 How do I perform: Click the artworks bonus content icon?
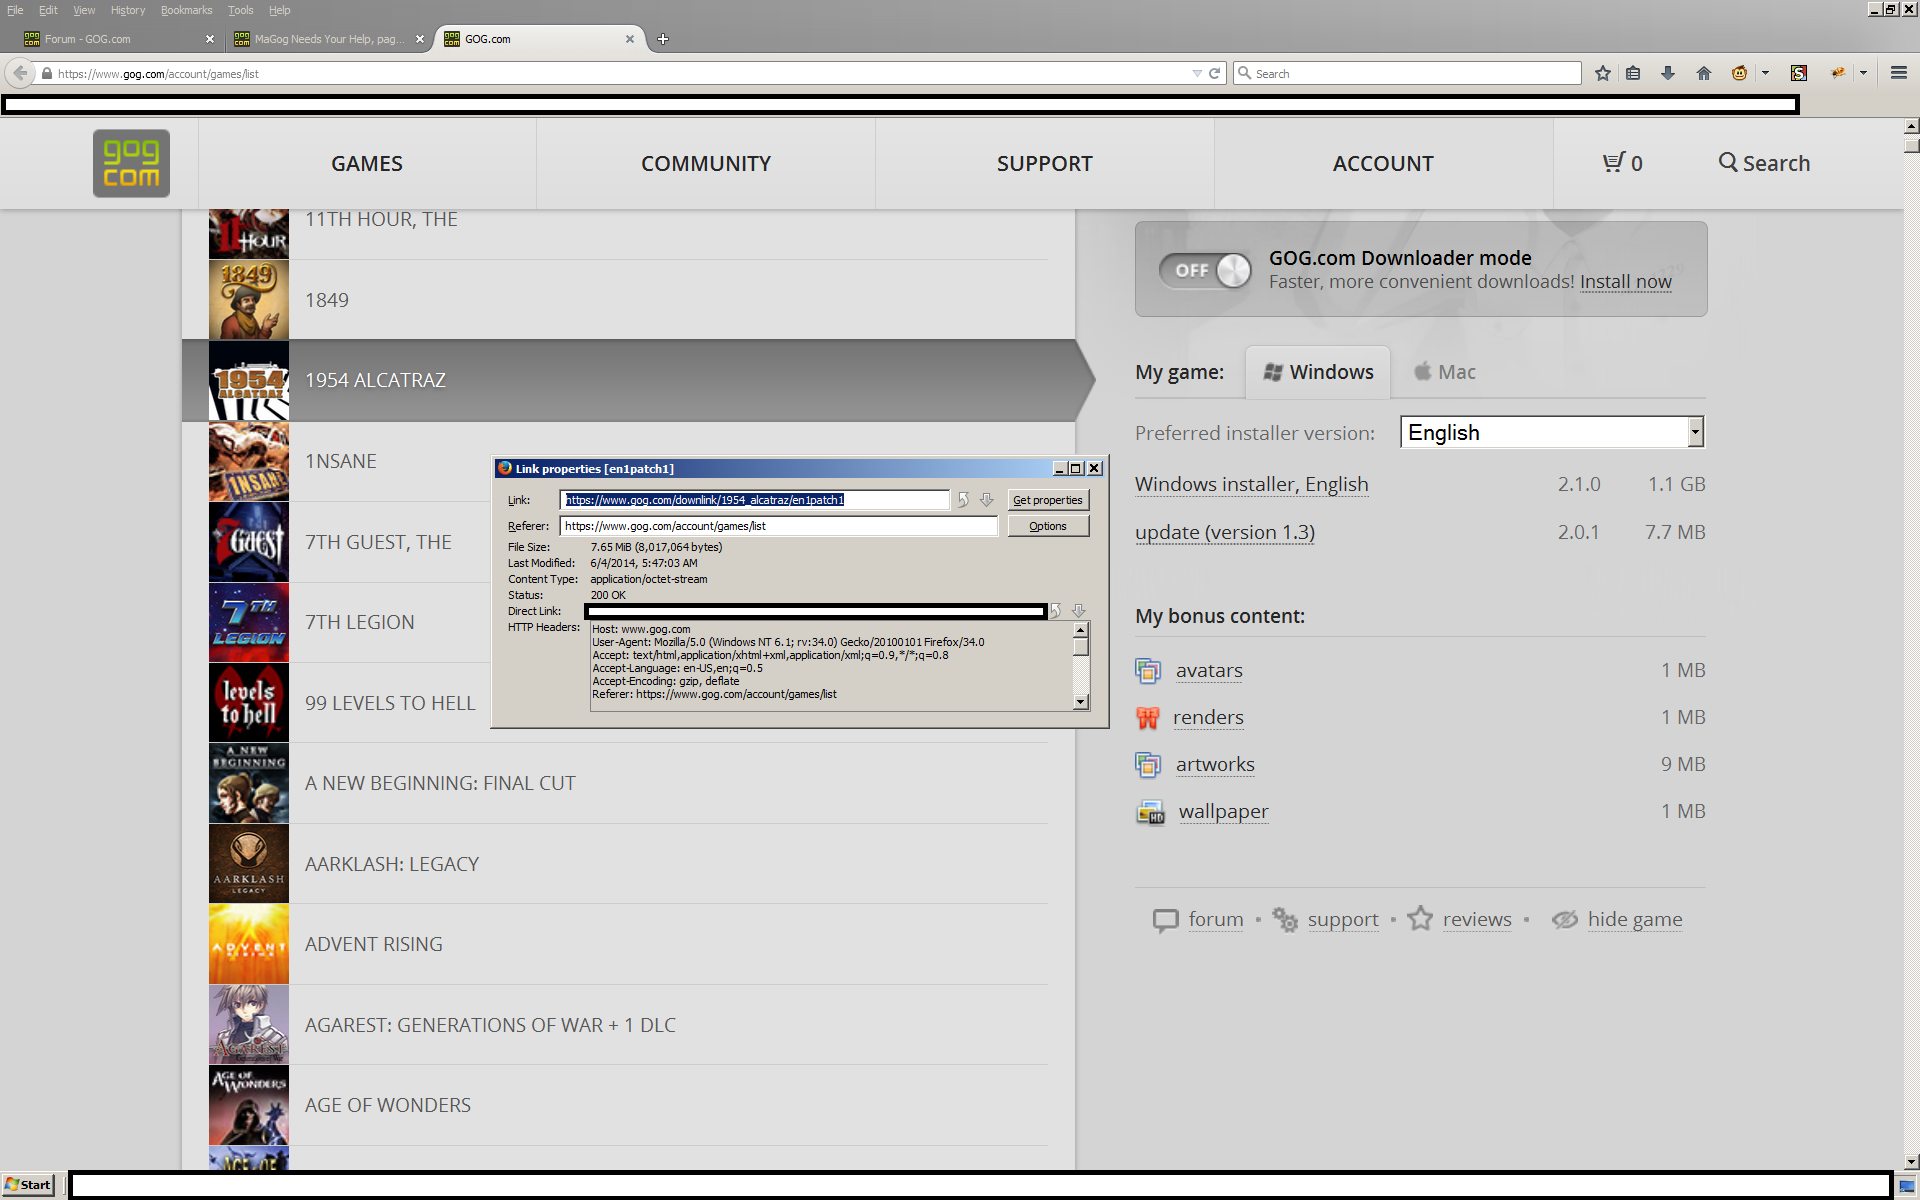pyautogui.click(x=1148, y=764)
